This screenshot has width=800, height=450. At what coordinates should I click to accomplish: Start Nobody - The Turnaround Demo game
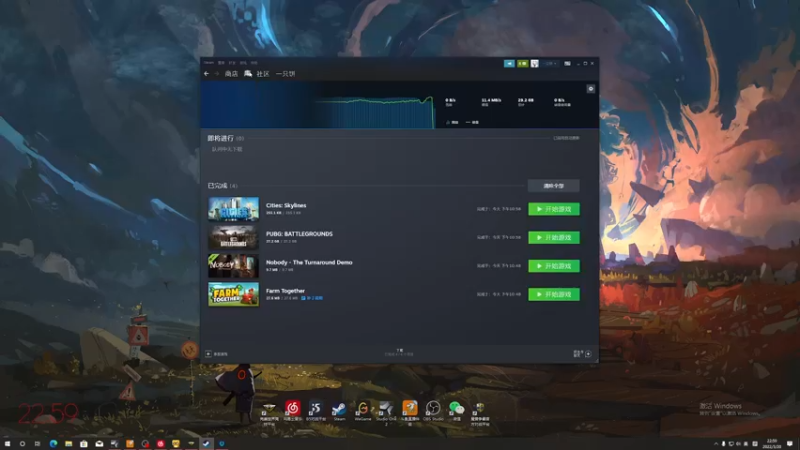554,266
